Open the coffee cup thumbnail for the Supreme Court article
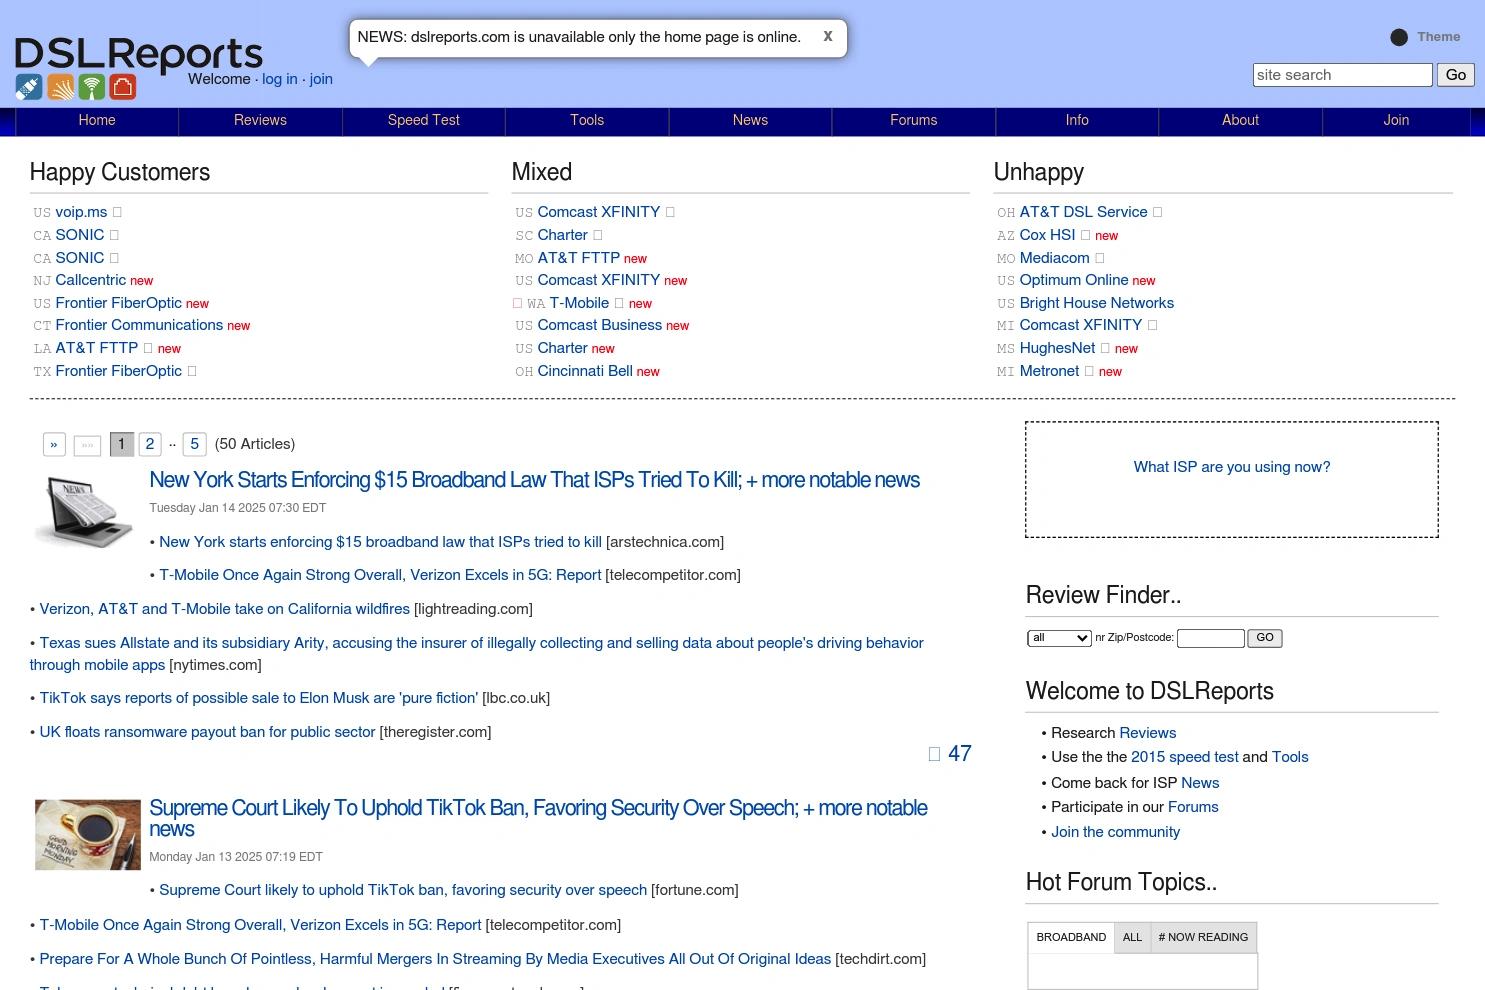Screen dimensions: 1485x990 (88, 834)
